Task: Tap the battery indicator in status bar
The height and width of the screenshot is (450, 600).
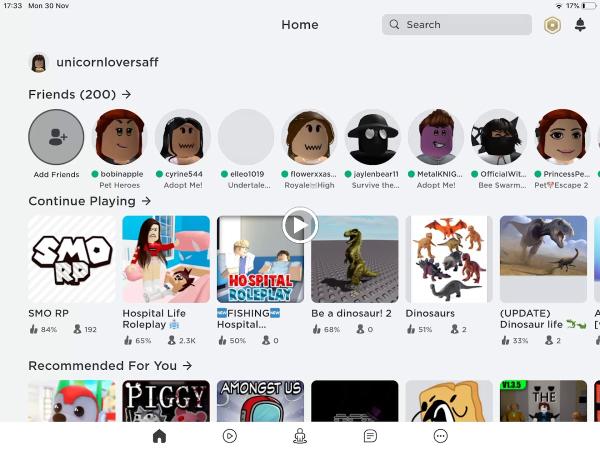Action: (589, 6)
